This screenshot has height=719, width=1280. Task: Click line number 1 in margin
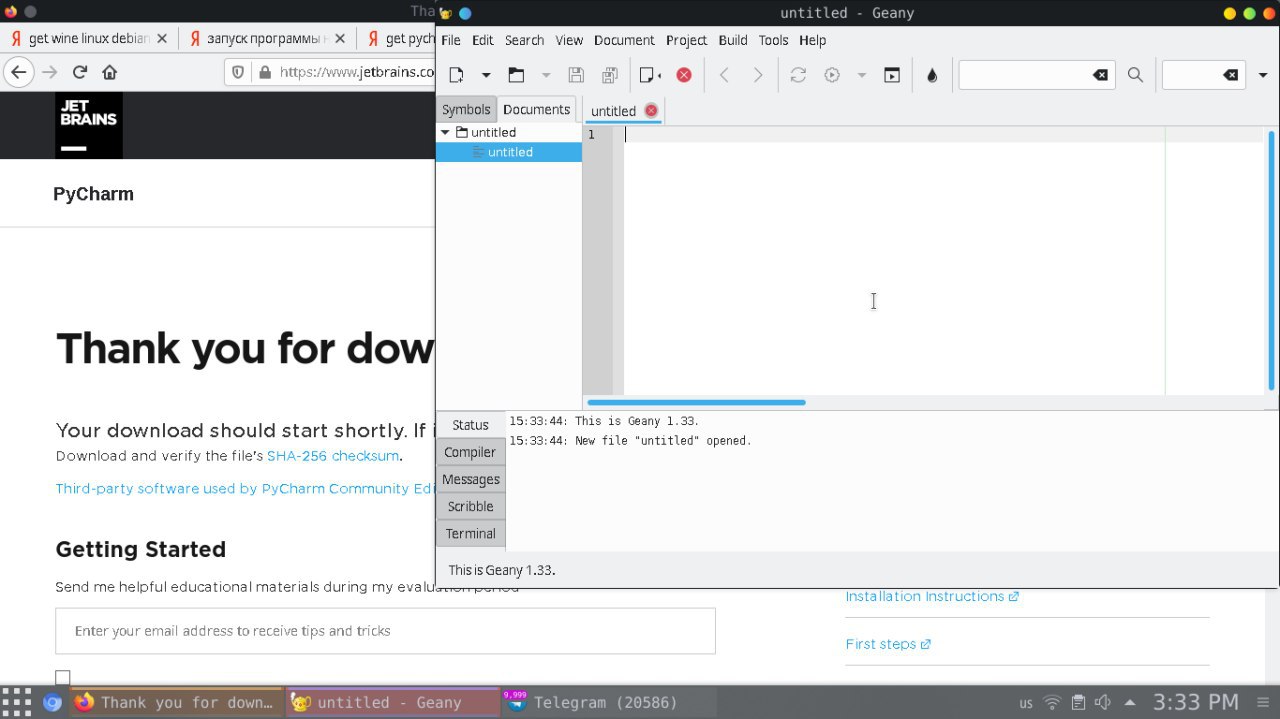(591, 134)
